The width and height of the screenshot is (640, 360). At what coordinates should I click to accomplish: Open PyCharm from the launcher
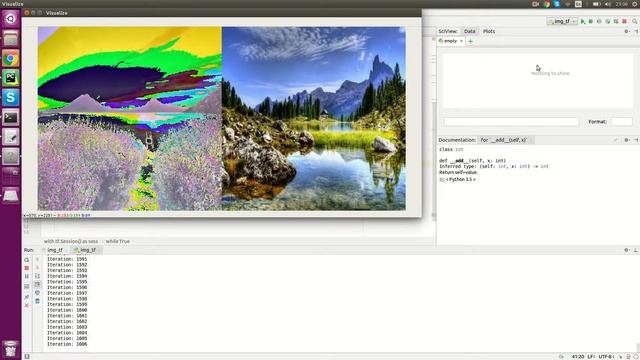(x=11, y=78)
